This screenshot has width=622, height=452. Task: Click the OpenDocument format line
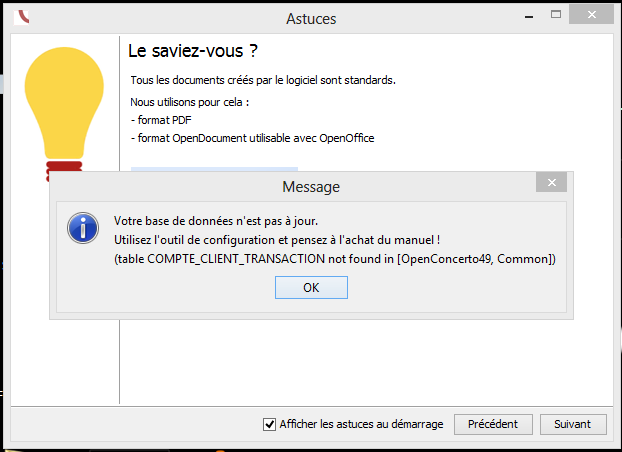click(252, 138)
